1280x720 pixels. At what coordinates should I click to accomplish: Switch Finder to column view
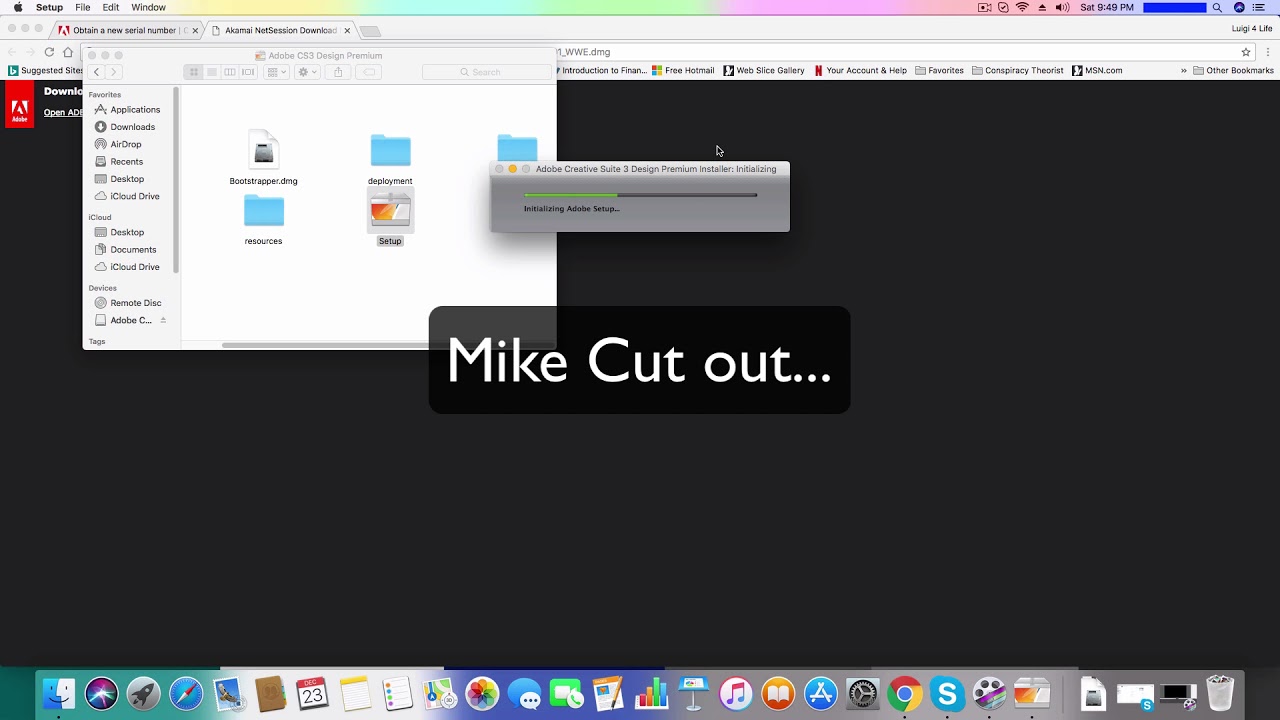tap(230, 72)
